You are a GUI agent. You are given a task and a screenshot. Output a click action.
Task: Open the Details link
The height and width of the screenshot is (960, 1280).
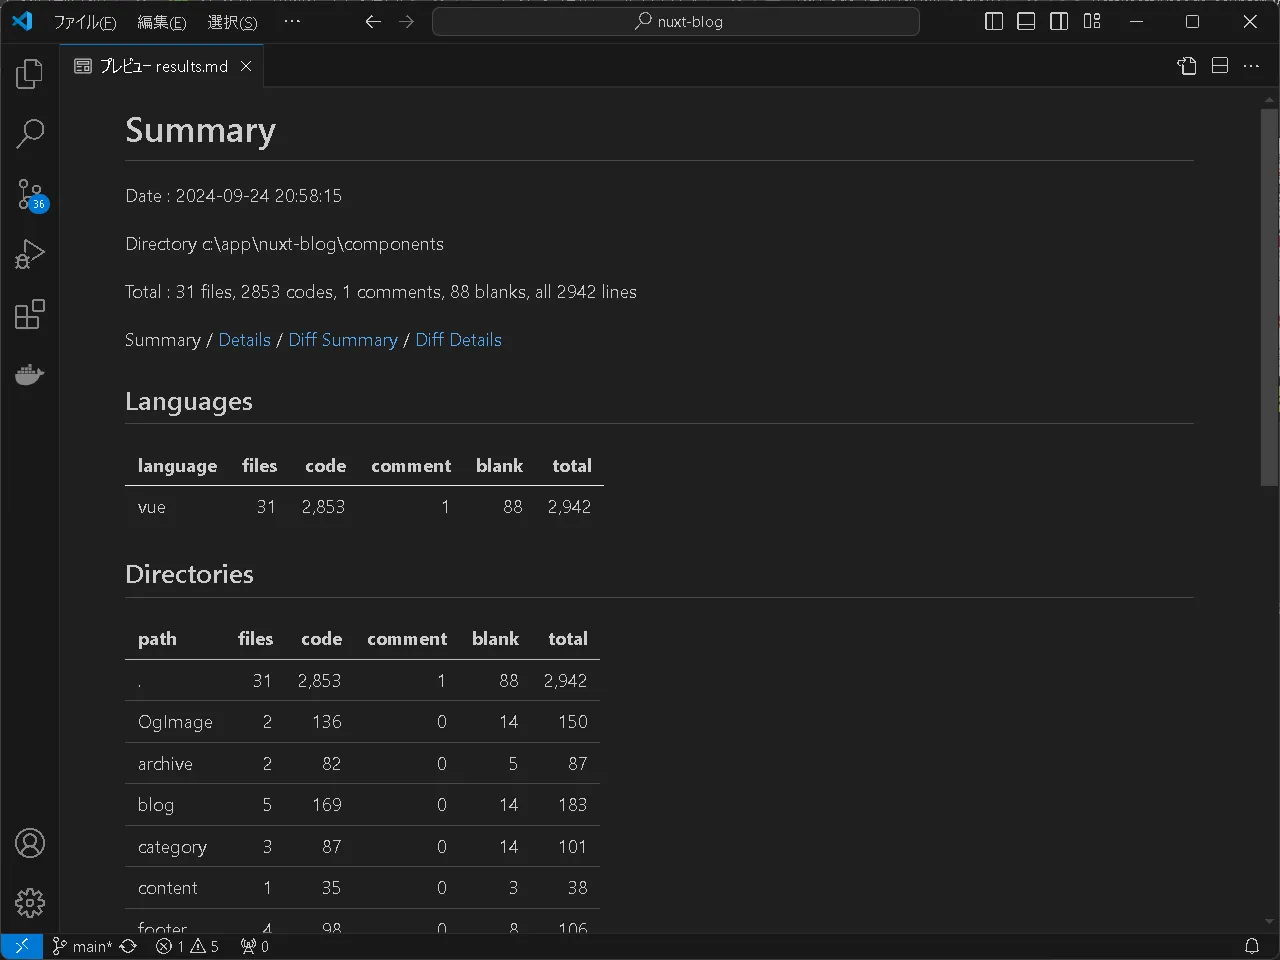tap(244, 340)
